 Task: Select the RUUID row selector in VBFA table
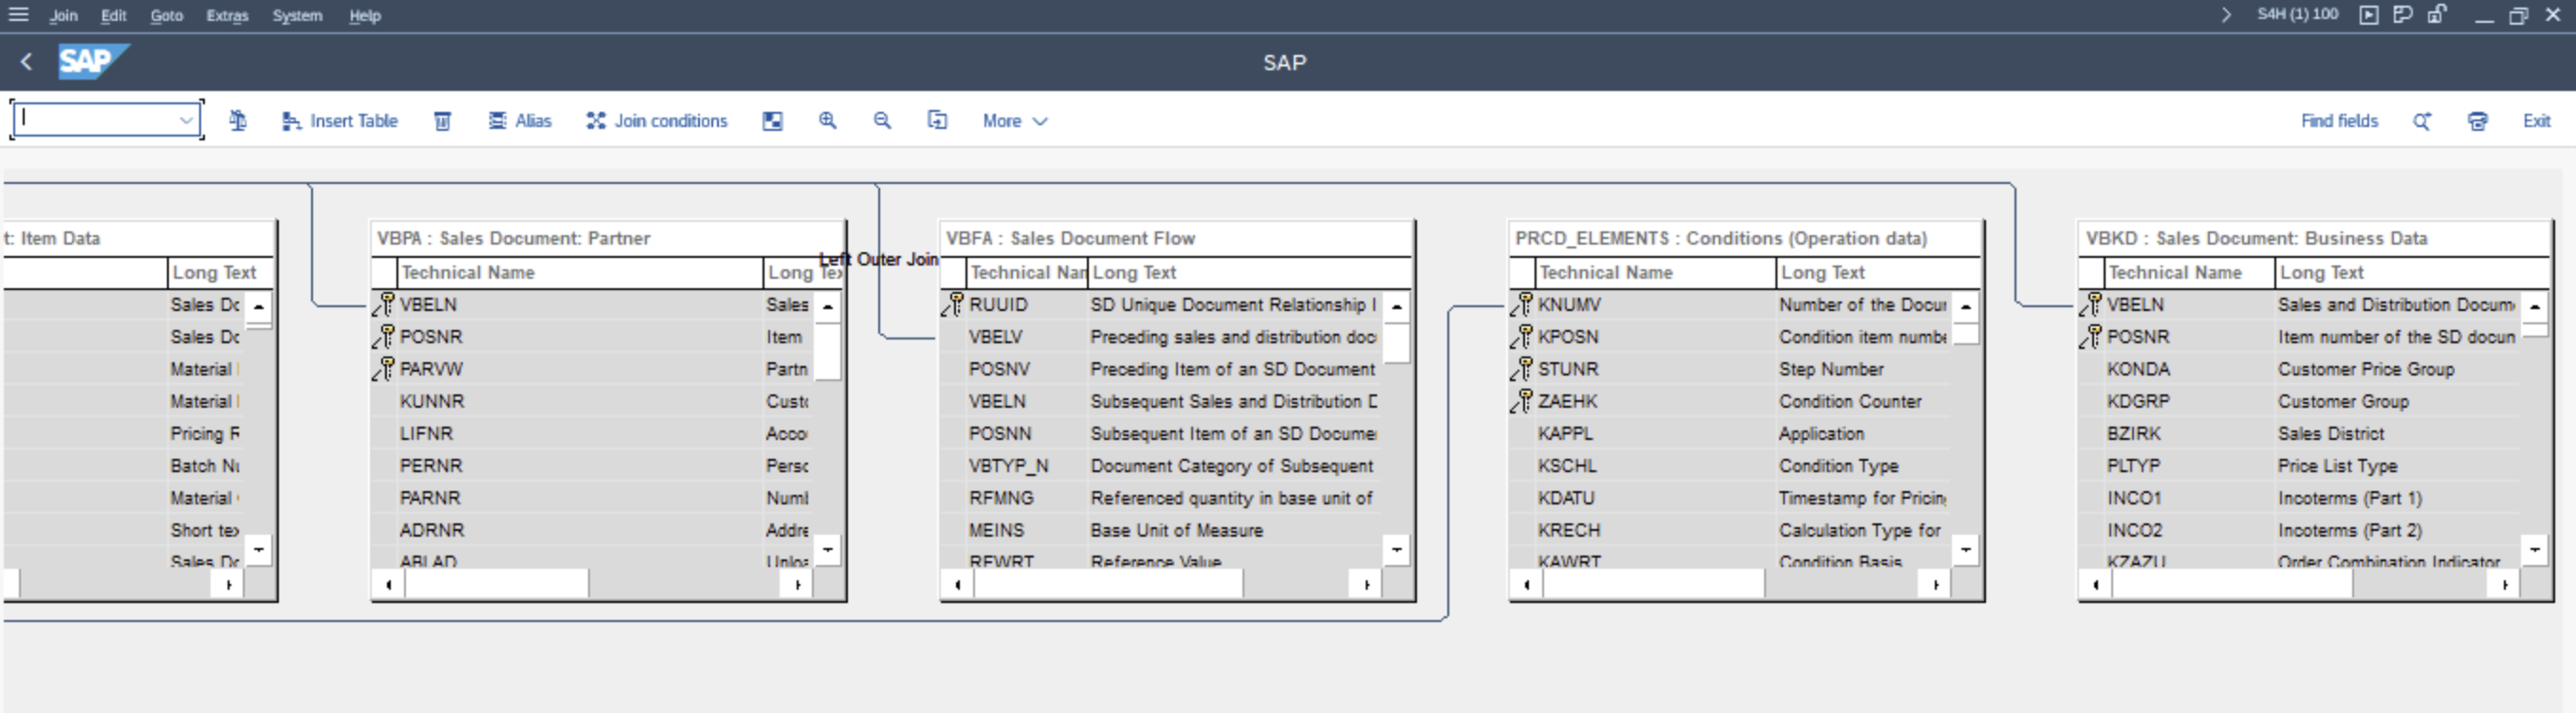pyautogui.click(x=953, y=305)
